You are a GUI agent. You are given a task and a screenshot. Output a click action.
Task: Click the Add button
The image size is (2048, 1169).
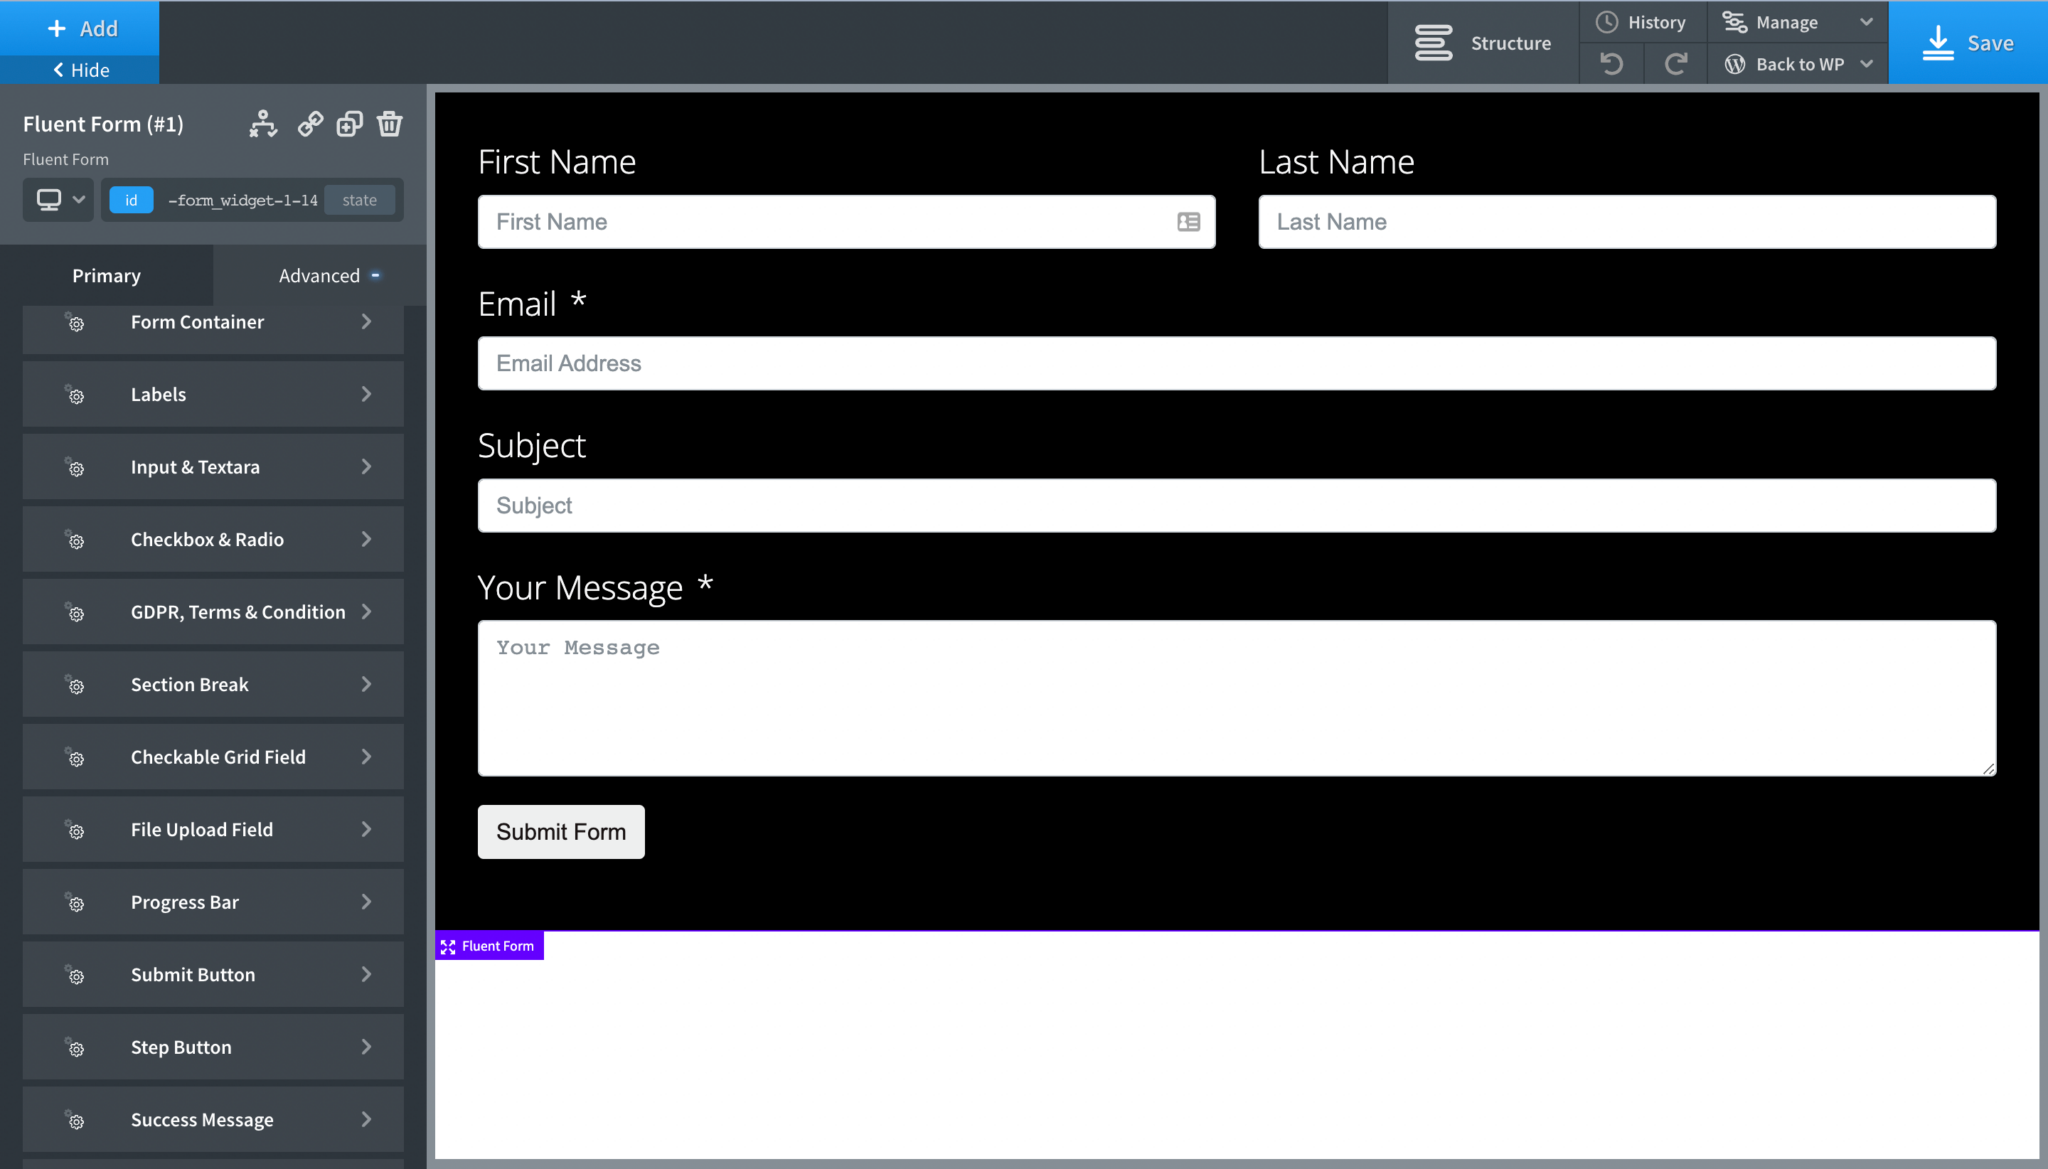click(x=80, y=27)
